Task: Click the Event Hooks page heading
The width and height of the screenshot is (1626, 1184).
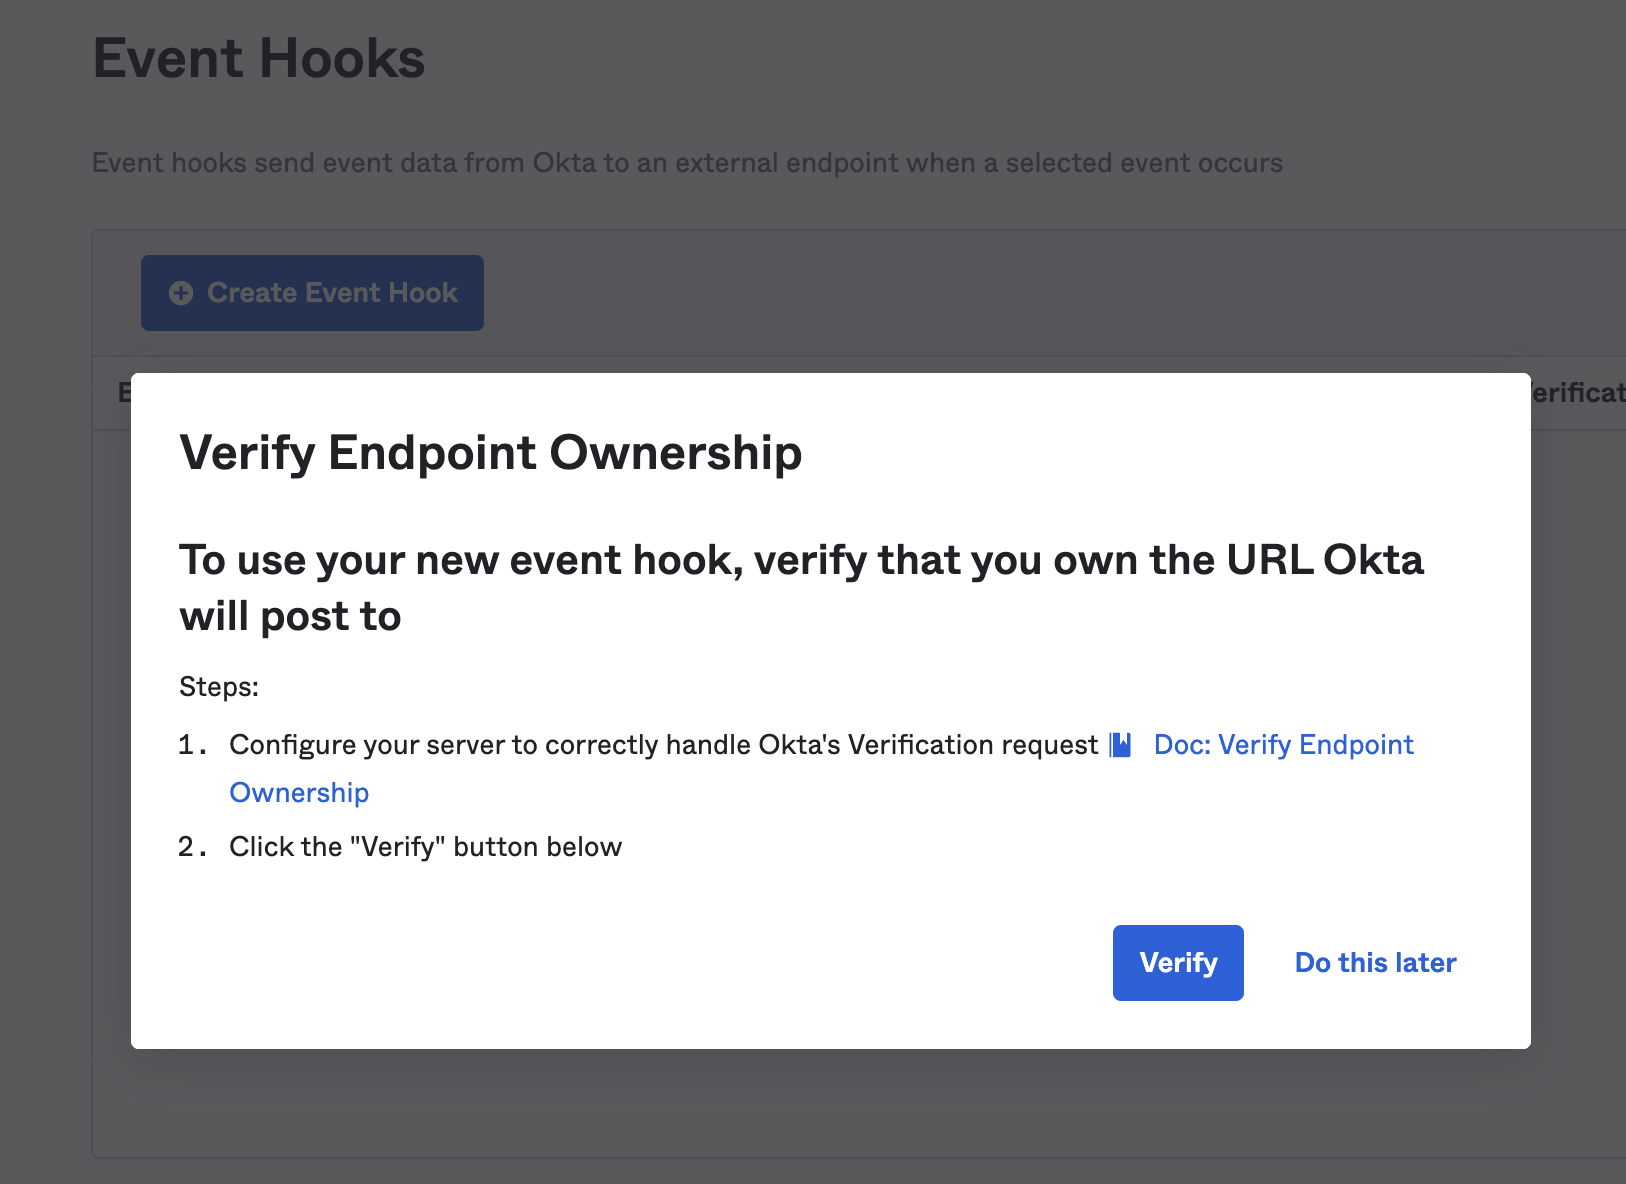Action: point(259,58)
